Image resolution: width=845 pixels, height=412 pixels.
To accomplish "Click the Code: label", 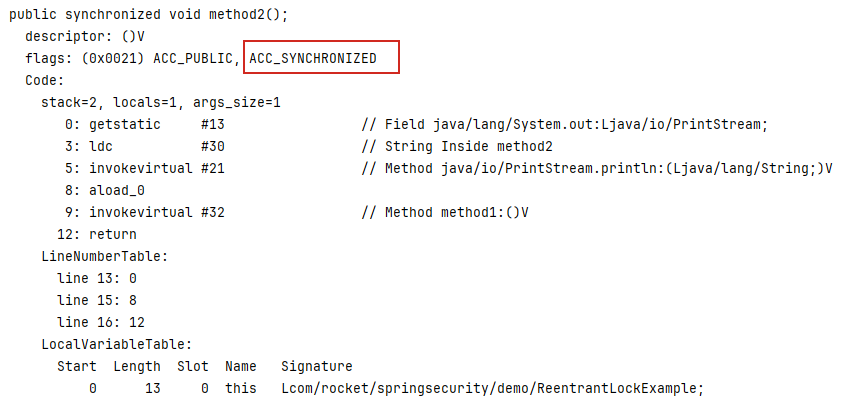I will point(45,81).
